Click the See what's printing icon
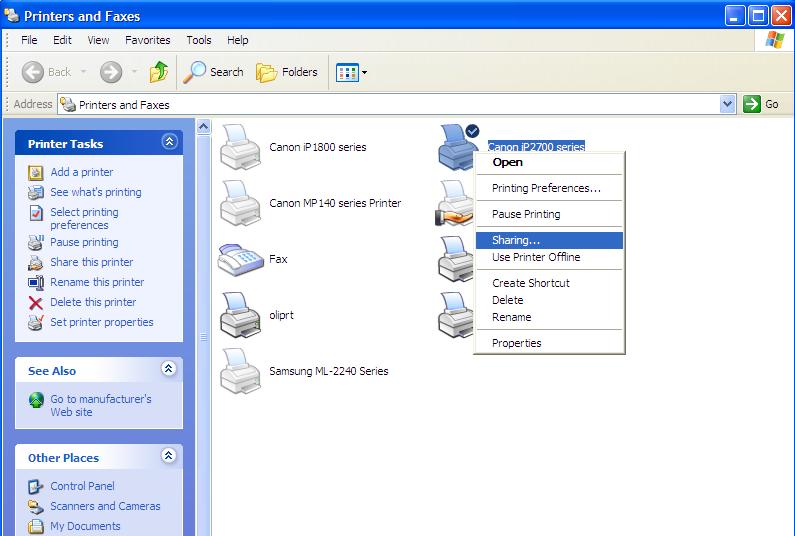The height and width of the screenshot is (536, 795). tap(35, 193)
